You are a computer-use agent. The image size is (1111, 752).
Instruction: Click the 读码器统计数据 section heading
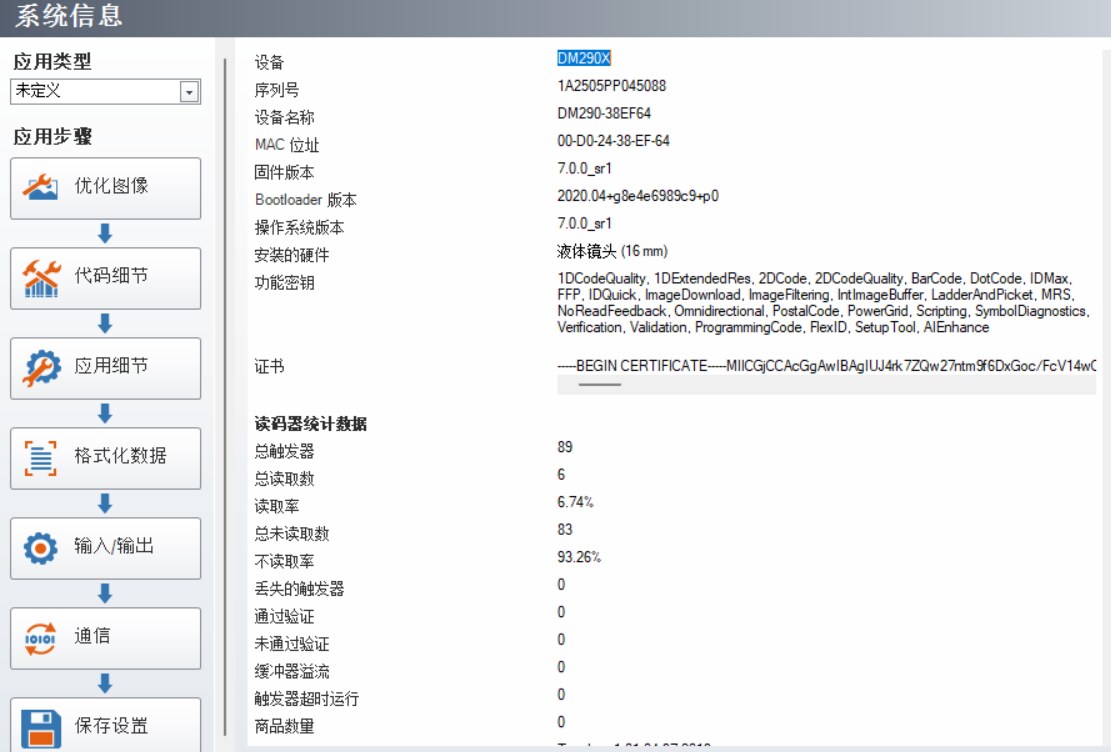tap(310, 424)
